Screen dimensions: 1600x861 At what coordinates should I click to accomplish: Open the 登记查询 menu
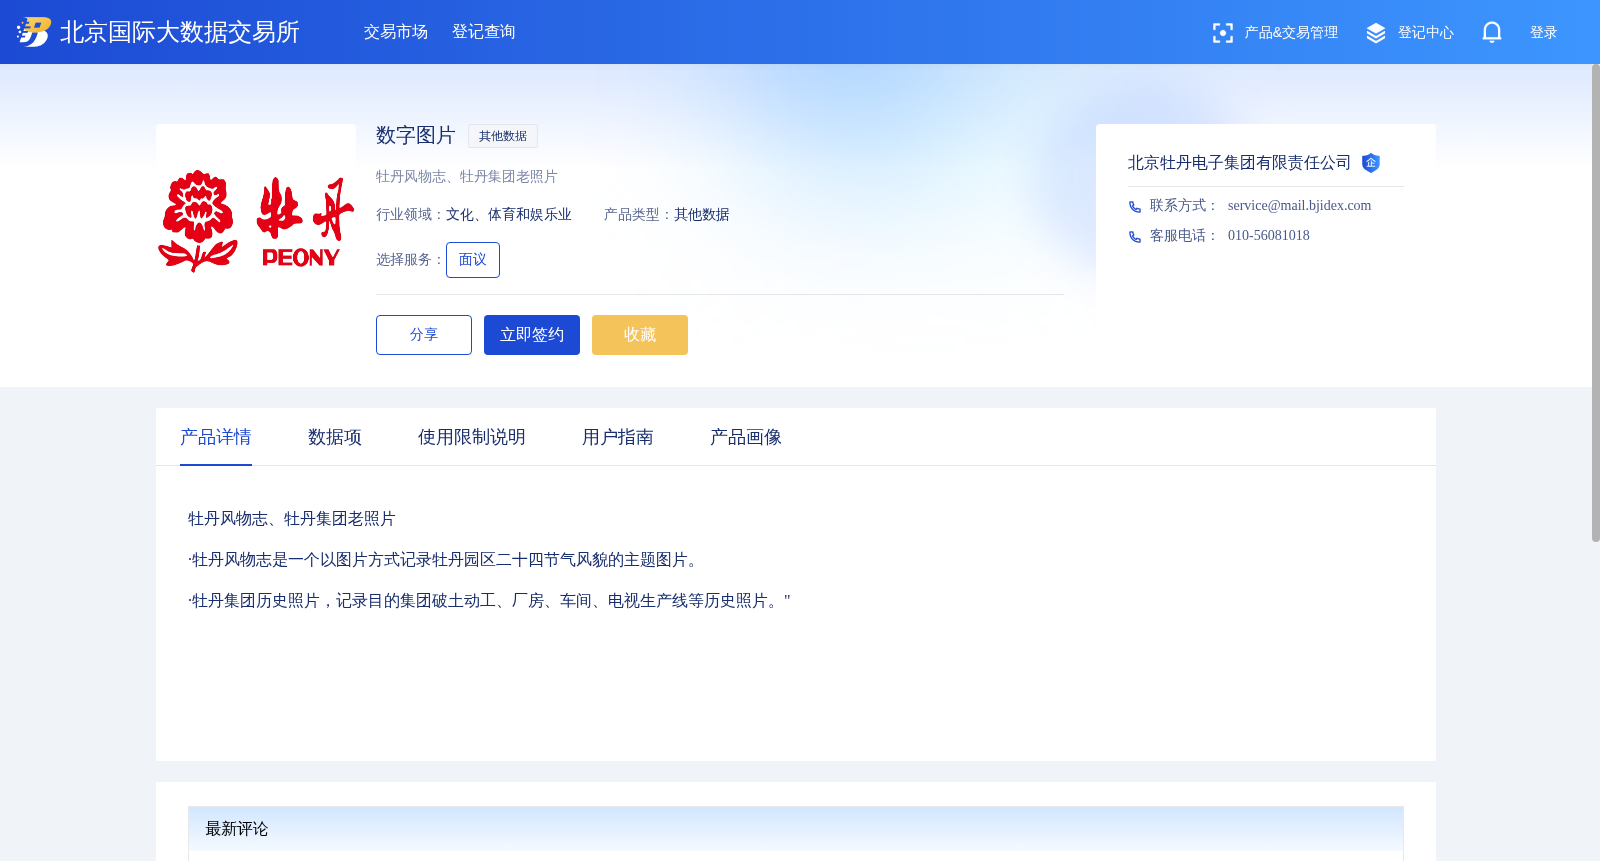[484, 32]
